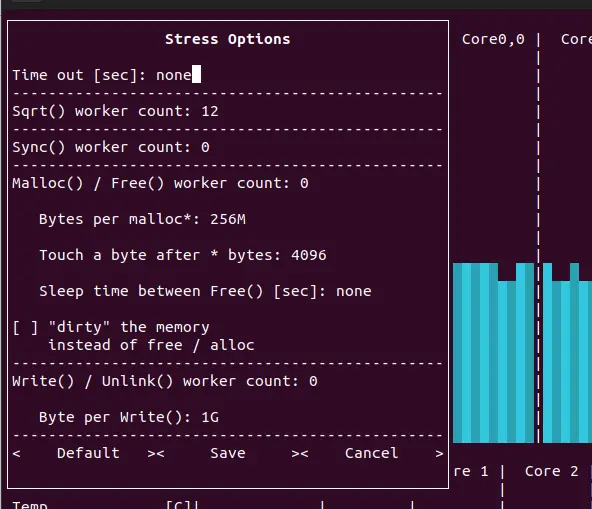The width and height of the screenshot is (592, 509).
Task: Click Malloc() / Free() worker count value
Action: (304, 183)
